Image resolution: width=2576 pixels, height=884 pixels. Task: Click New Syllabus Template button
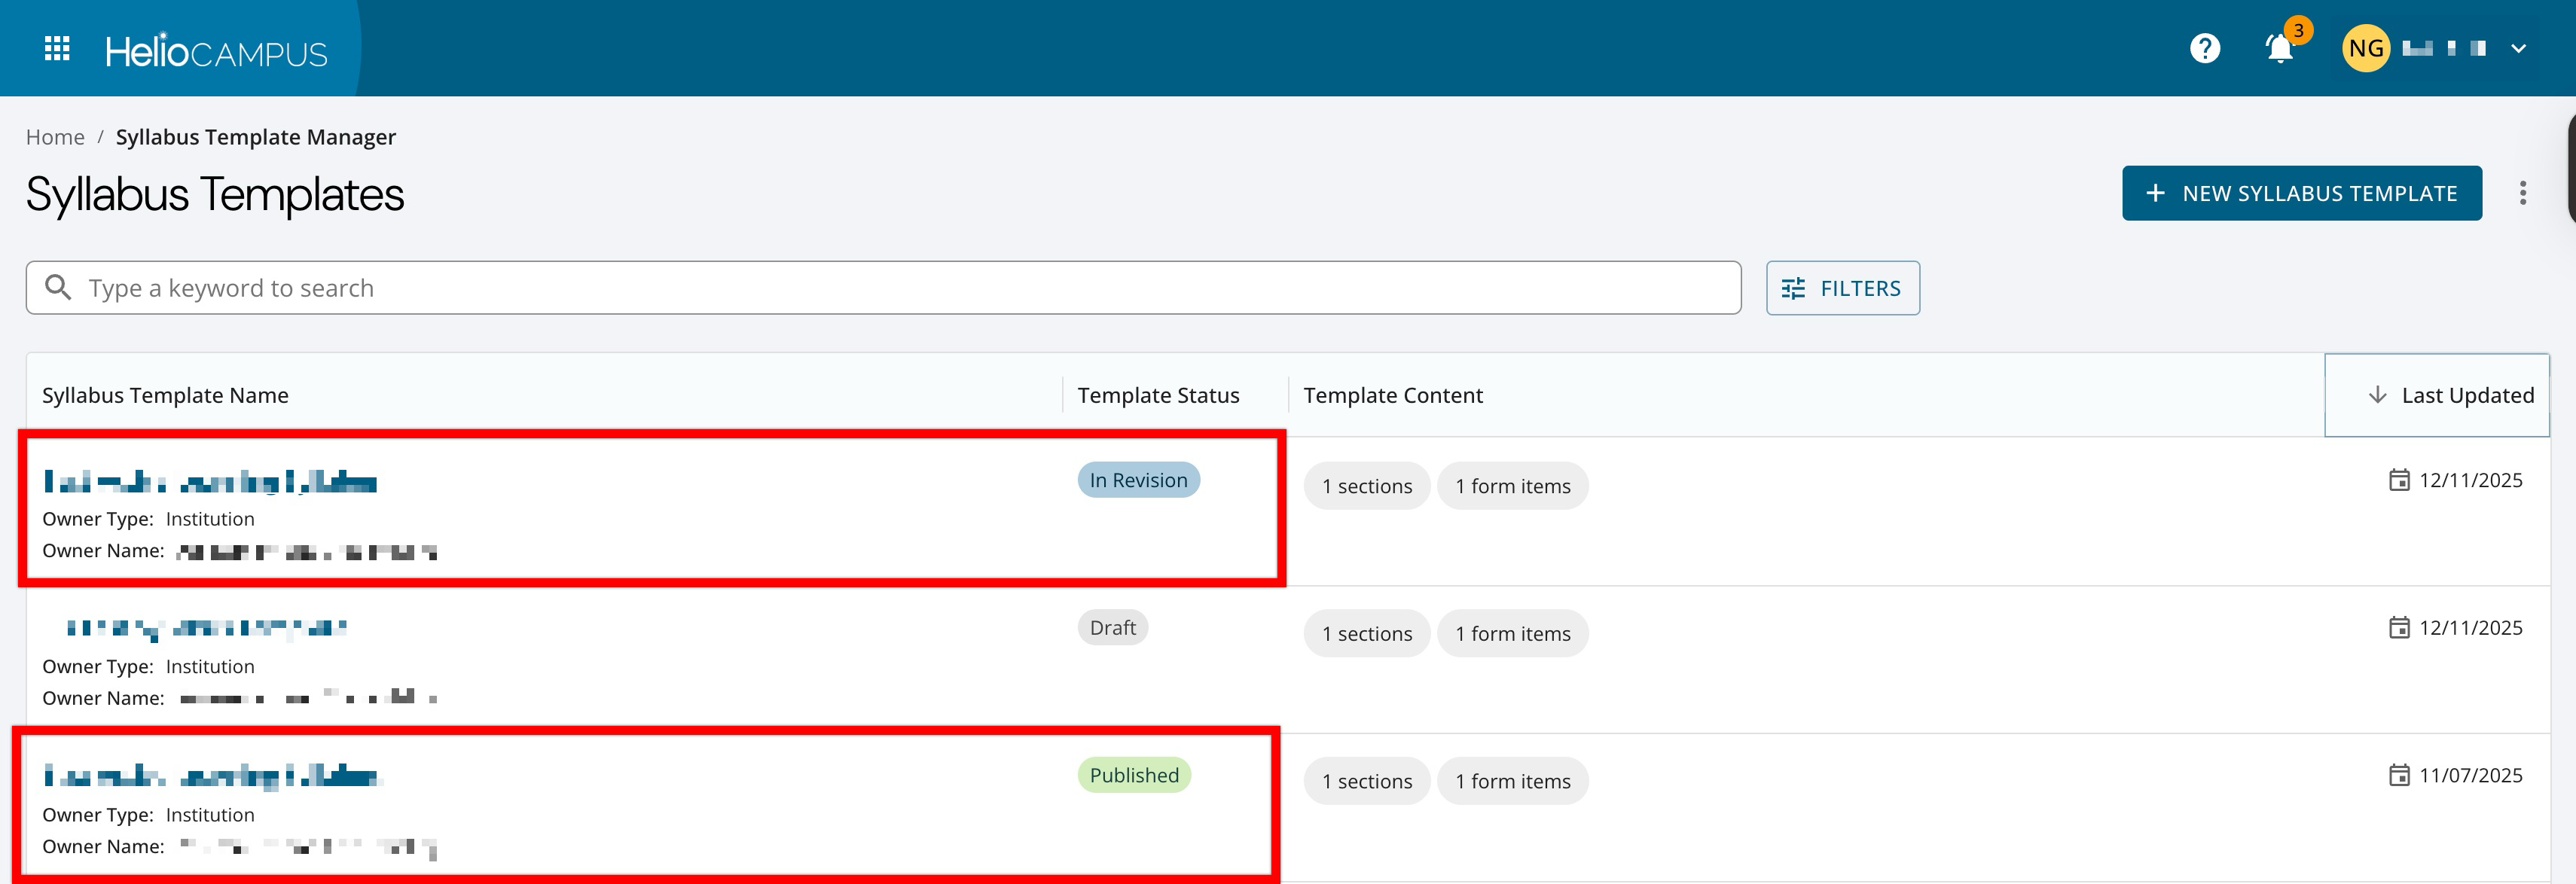pos(2301,193)
